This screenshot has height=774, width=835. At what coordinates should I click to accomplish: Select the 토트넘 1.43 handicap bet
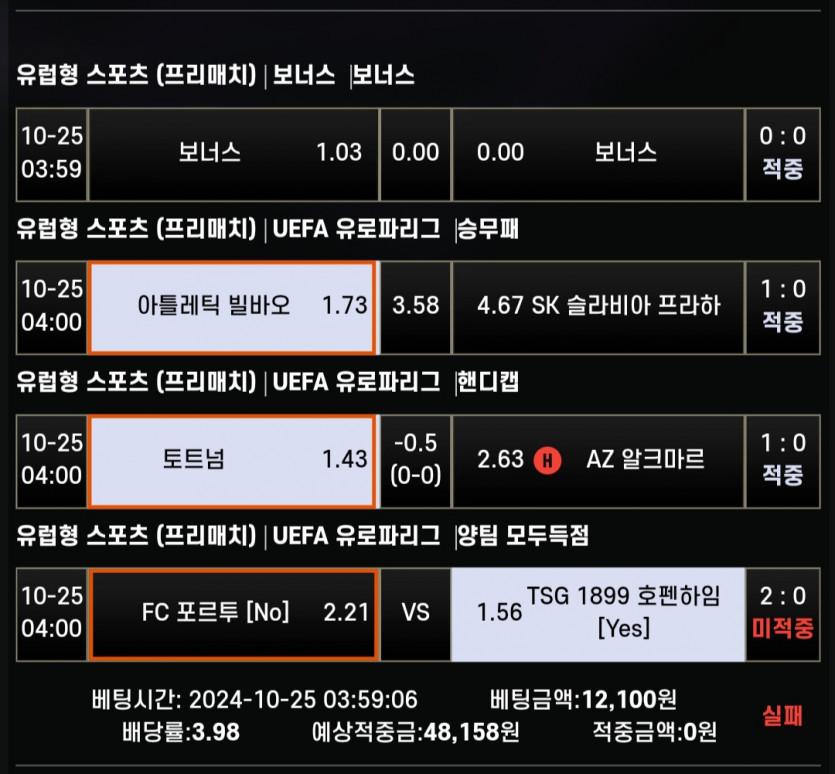click(x=233, y=460)
